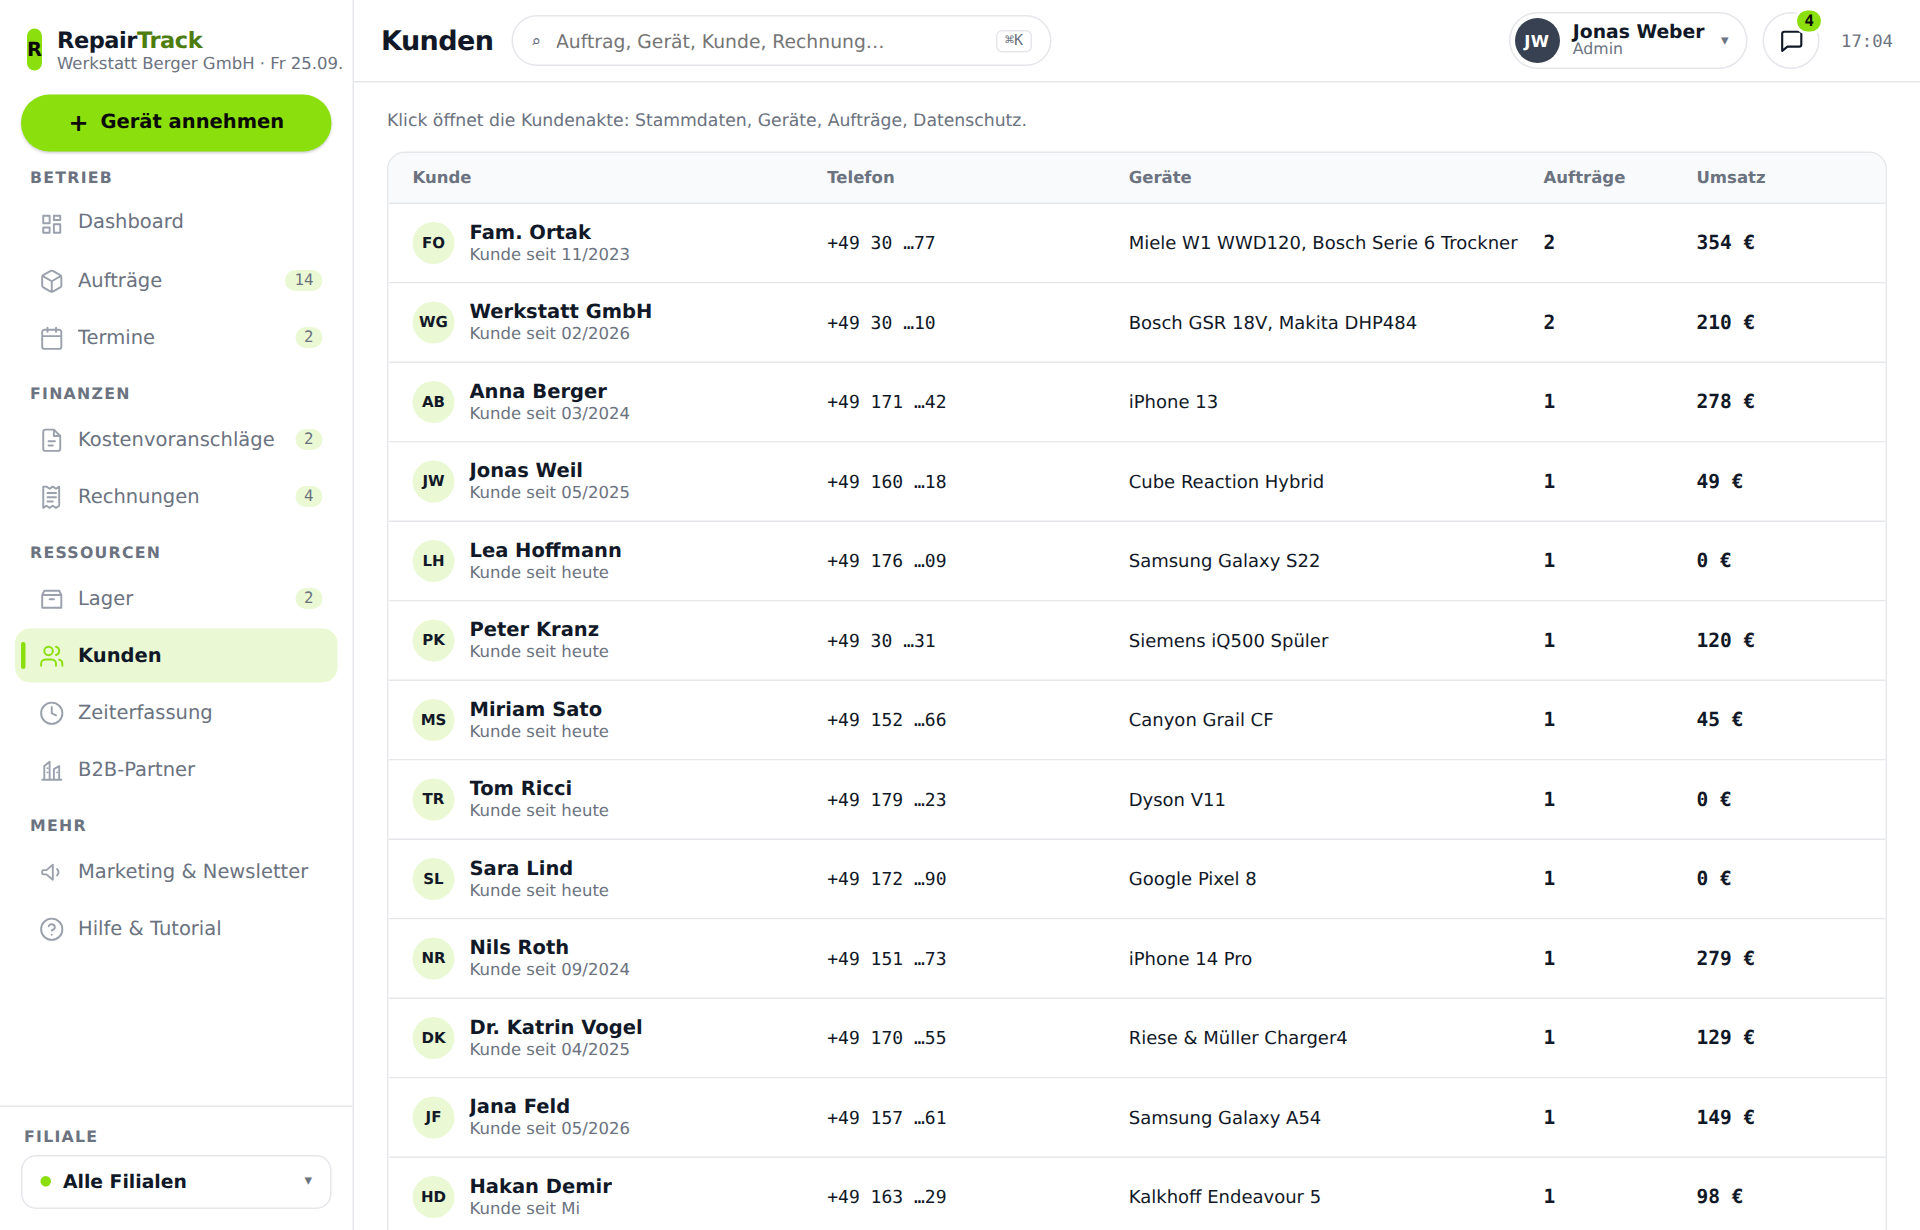The image size is (1920, 1230).
Task: Focus the global search field
Action: [781, 41]
